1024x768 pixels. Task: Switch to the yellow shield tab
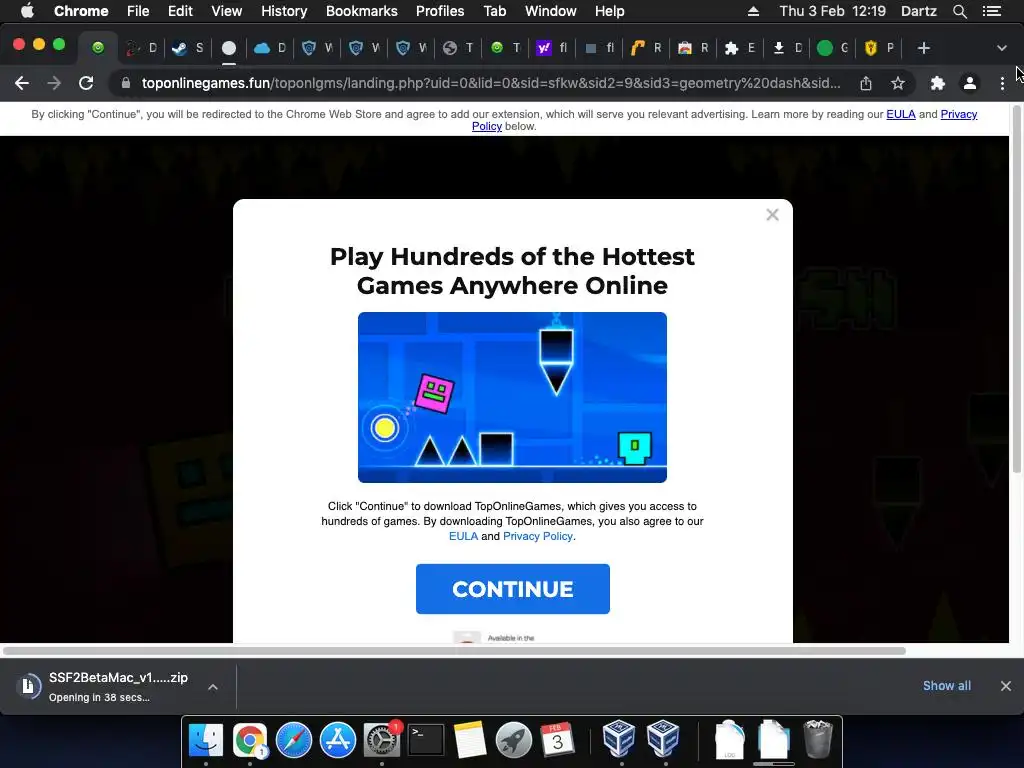(x=879, y=48)
